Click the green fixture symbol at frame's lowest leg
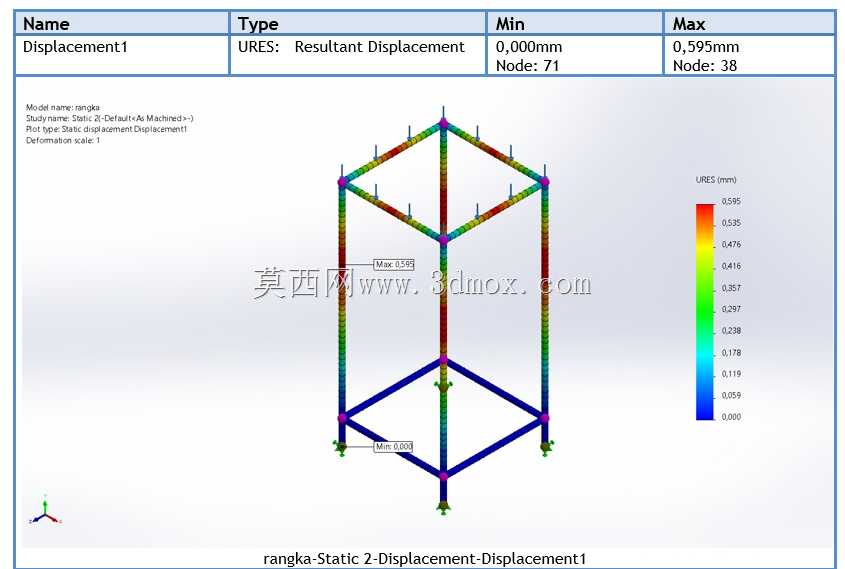Viewport: 845px width, 569px height. pos(443,507)
